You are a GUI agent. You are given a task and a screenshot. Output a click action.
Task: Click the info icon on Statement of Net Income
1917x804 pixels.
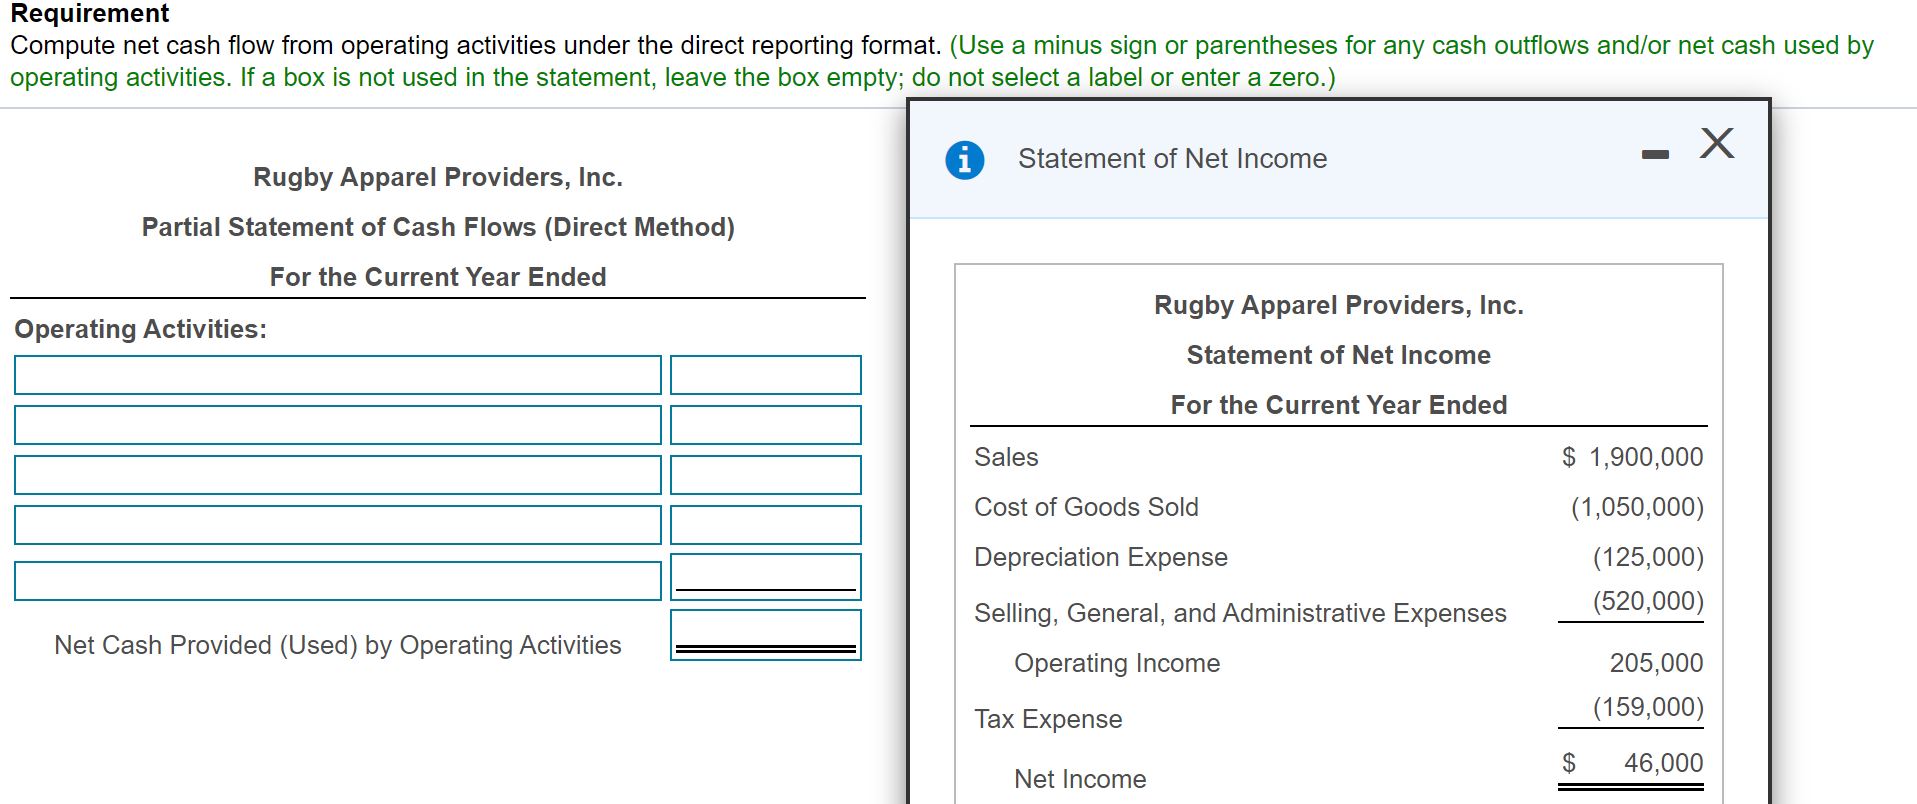click(963, 159)
